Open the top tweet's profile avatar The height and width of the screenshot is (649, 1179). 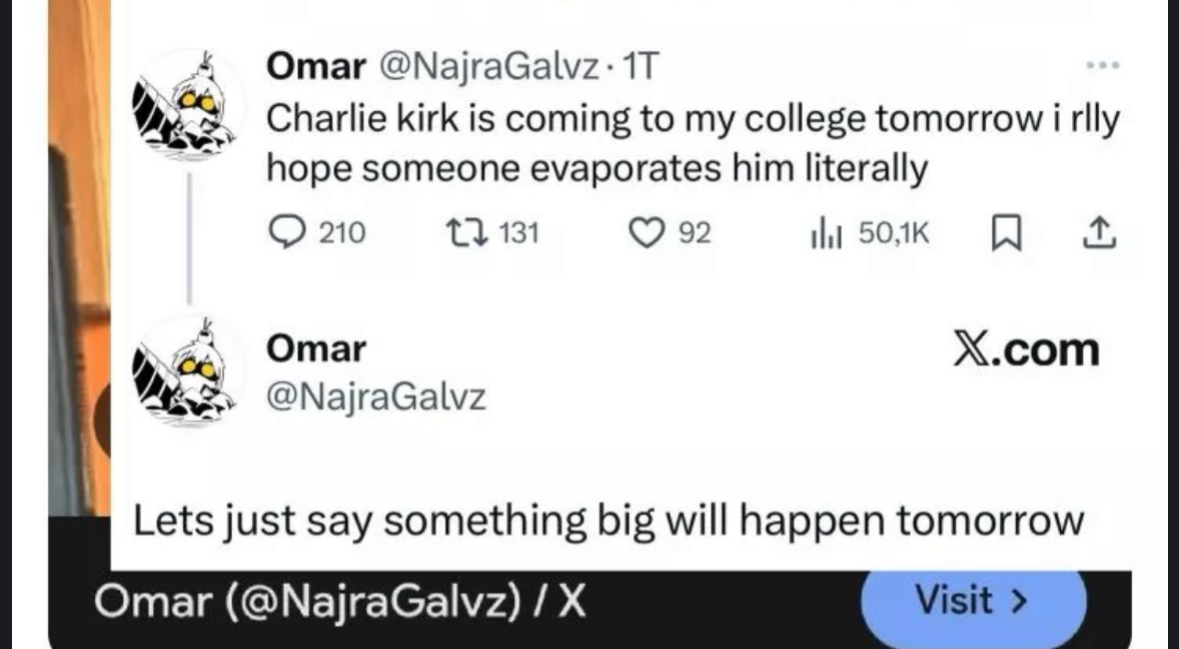pos(188,103)
